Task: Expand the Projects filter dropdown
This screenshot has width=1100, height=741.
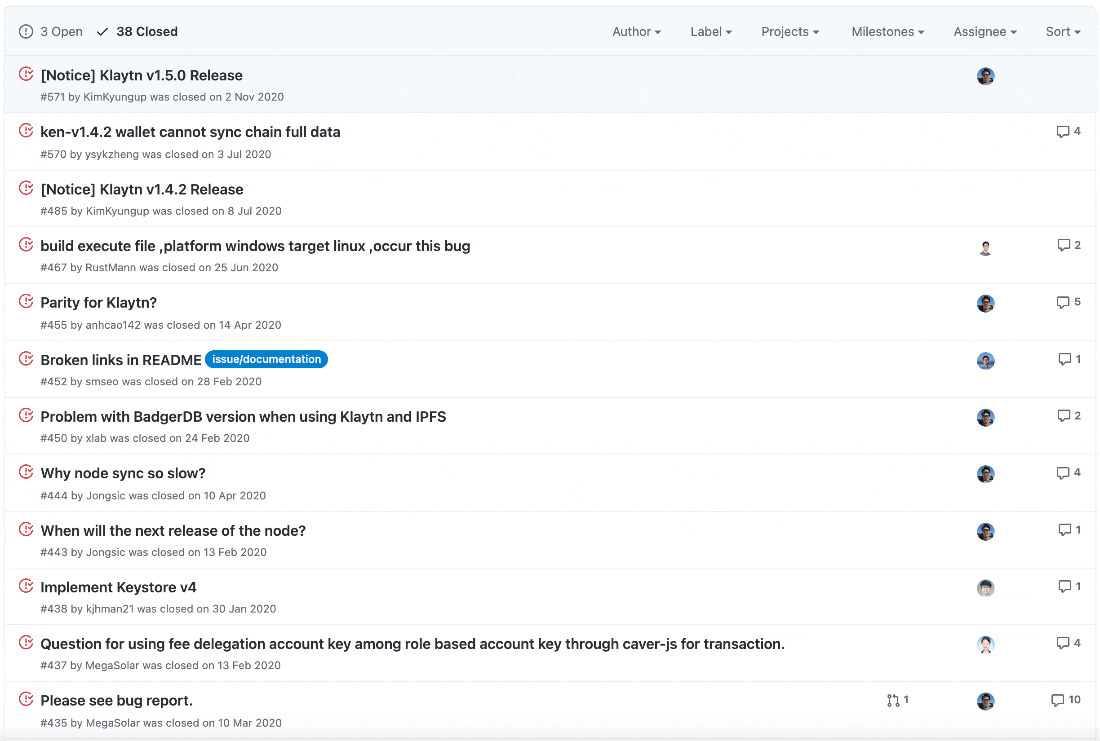Action: tap(790, 32)
